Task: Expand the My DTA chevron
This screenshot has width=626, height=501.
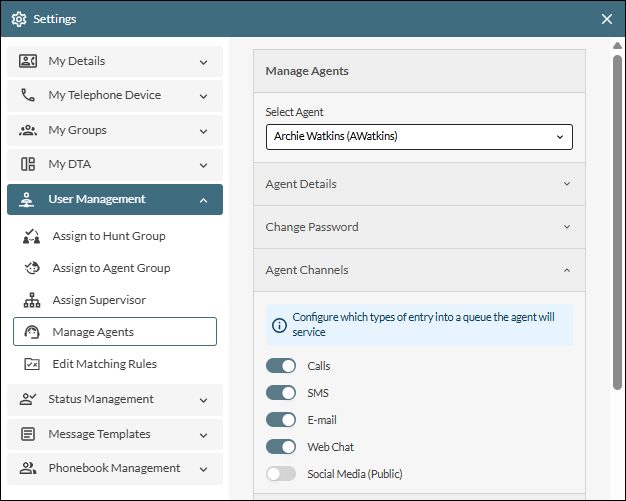Action: click(x=203, y=165)
